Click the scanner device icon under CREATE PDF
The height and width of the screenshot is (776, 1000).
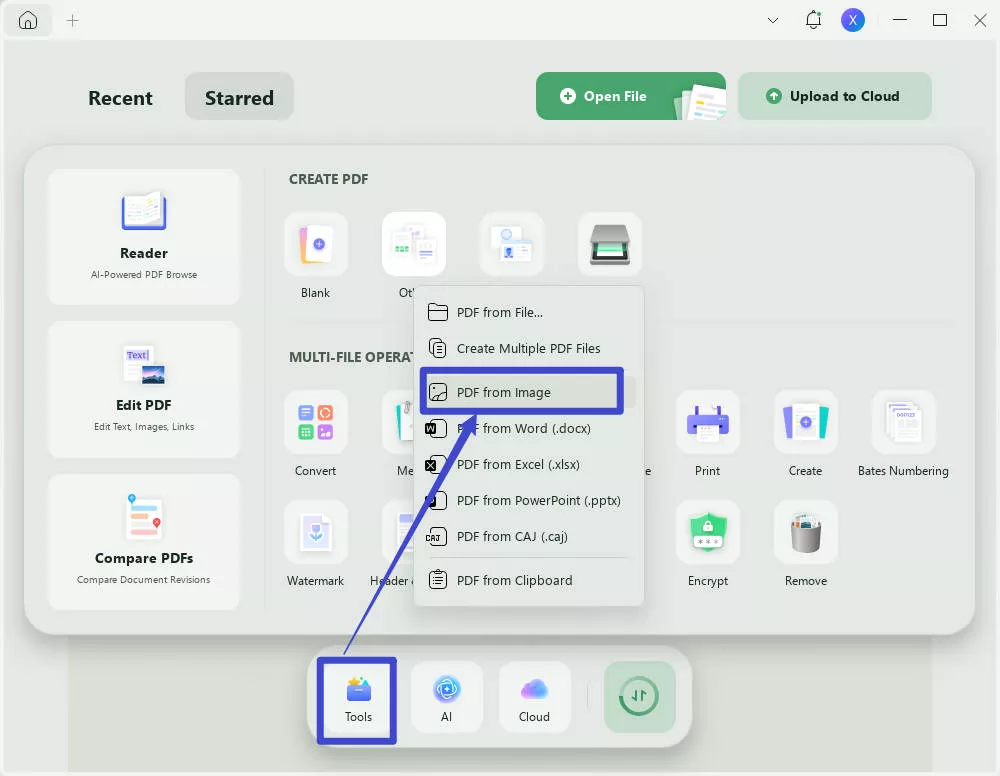tap(609, 243)
